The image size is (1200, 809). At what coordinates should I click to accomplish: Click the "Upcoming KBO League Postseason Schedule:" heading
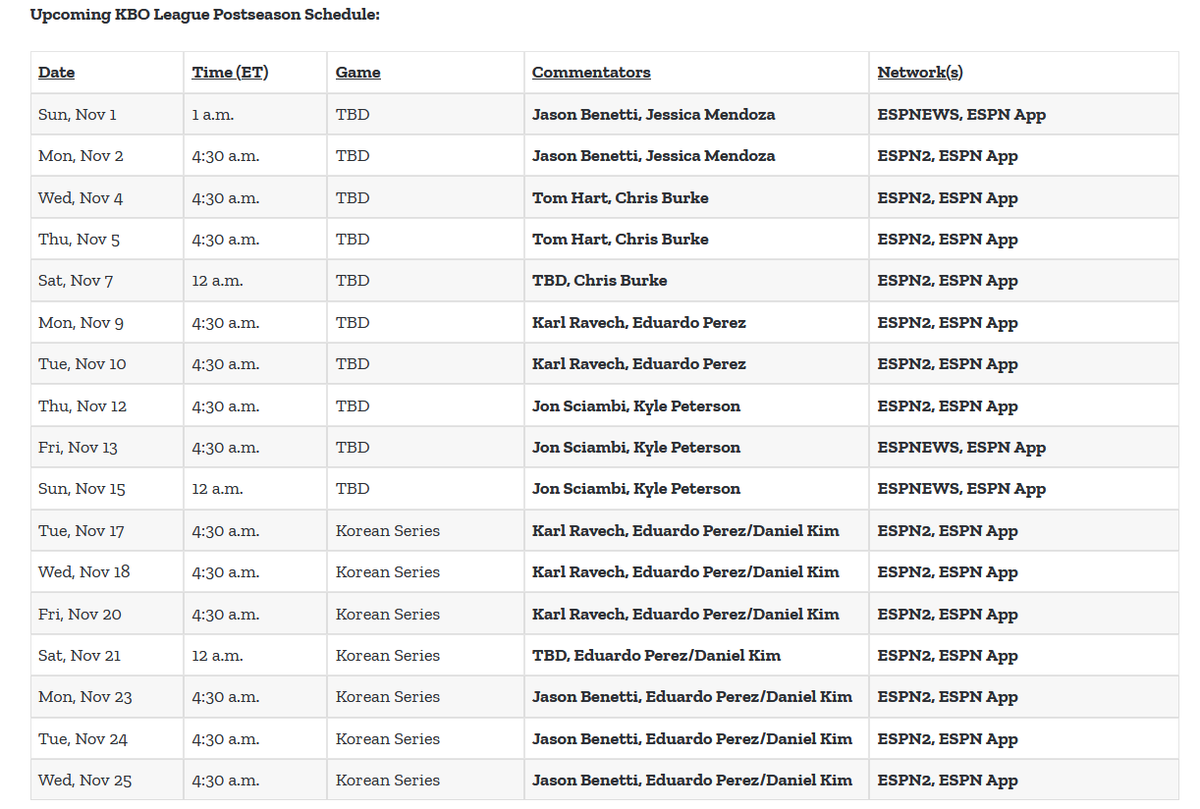(205, 15)
